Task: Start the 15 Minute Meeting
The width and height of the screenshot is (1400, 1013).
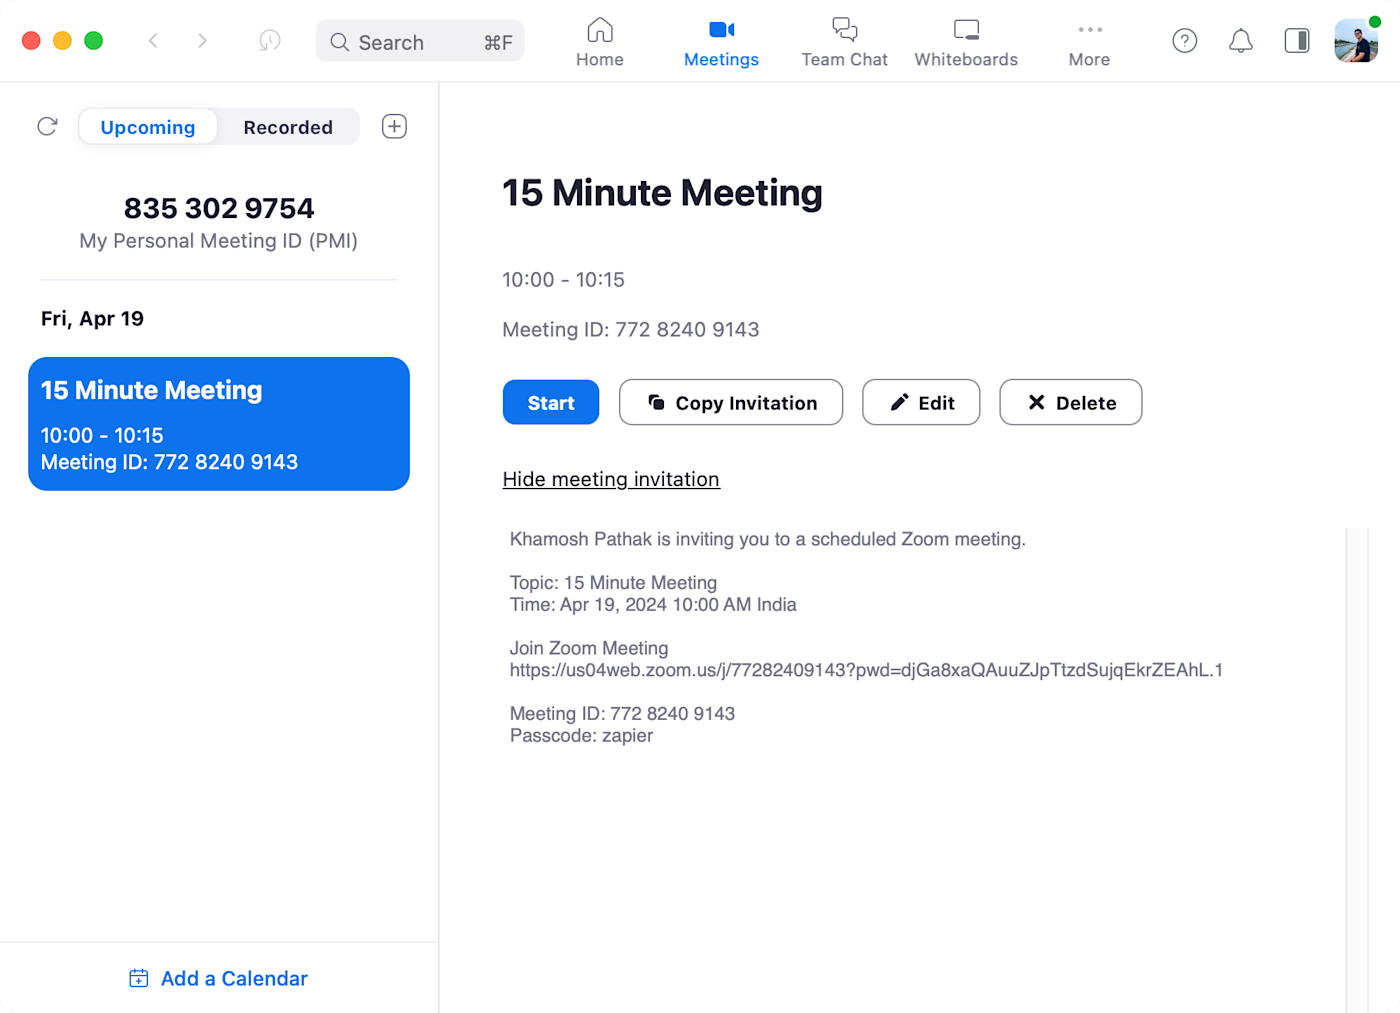Action: [x=551, y=402]
